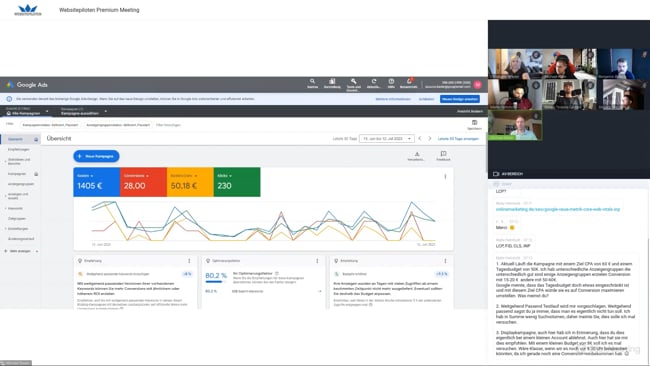Click the vertical scrollbar of the chat panel

(x=648, y=297)
